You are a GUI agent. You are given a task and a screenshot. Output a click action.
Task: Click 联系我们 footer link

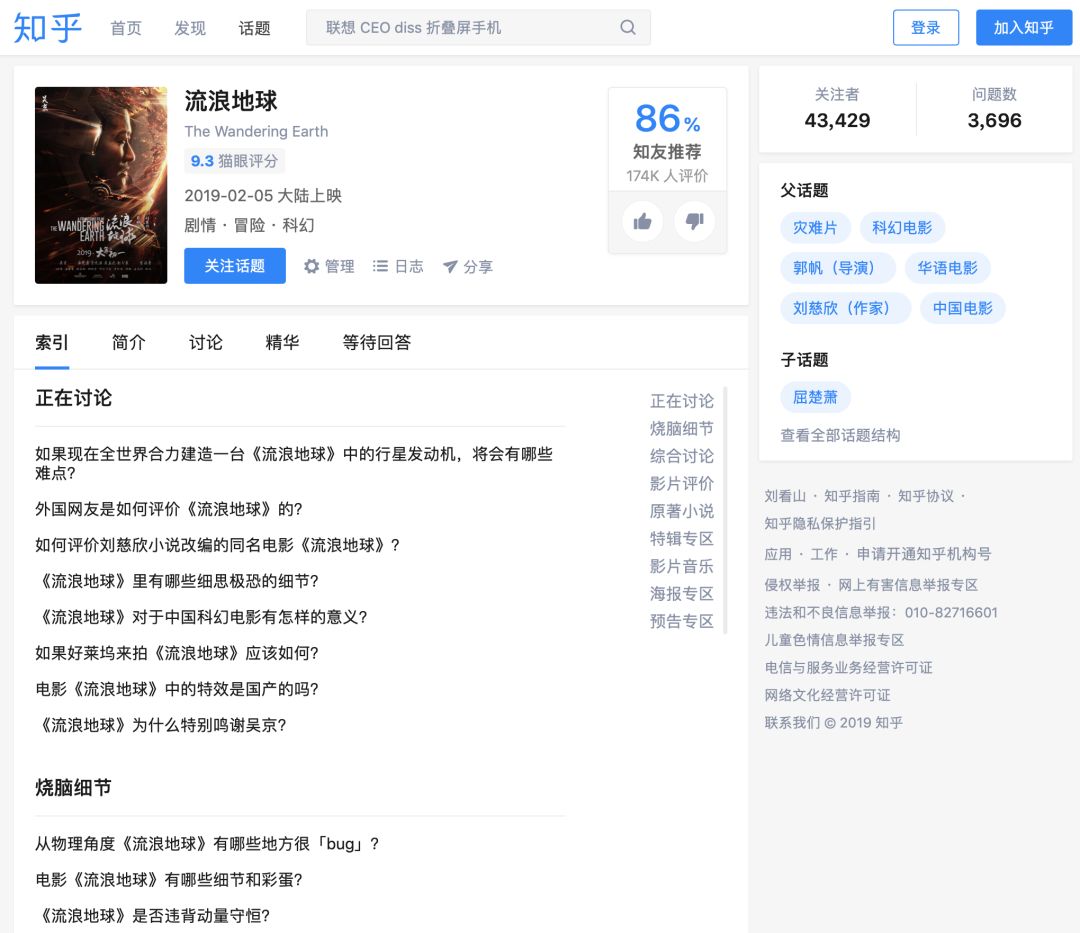[792, 722]
